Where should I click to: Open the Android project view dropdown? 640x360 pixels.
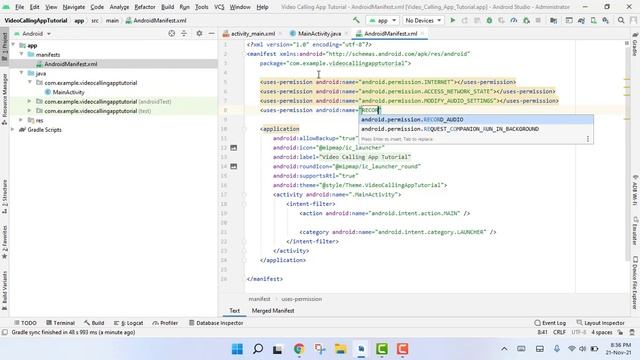click(33, 33)
